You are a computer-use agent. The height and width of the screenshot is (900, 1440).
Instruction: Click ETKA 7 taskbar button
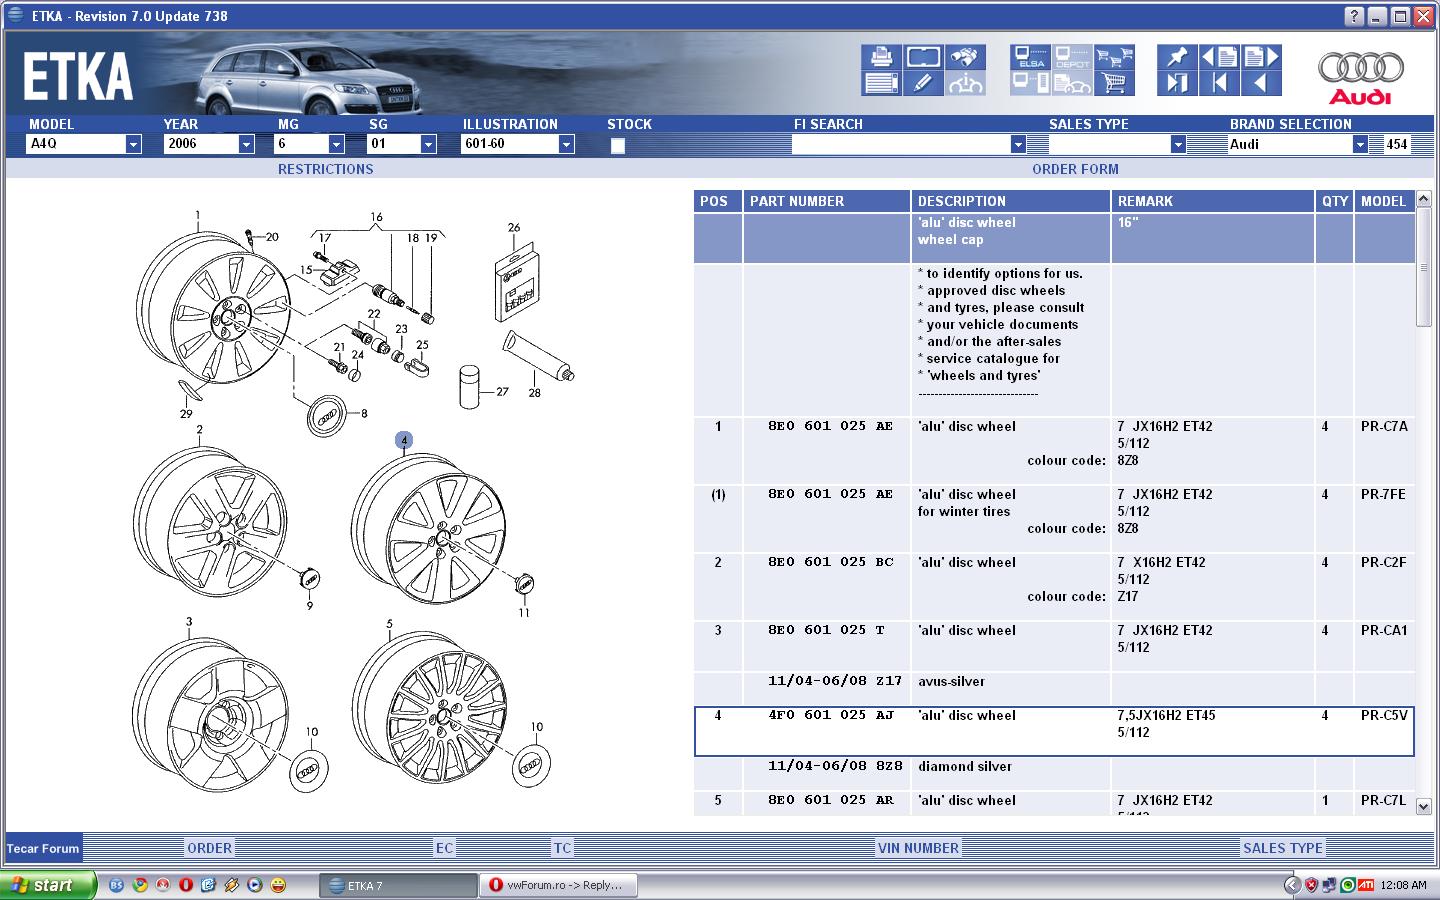click(398, 885)
